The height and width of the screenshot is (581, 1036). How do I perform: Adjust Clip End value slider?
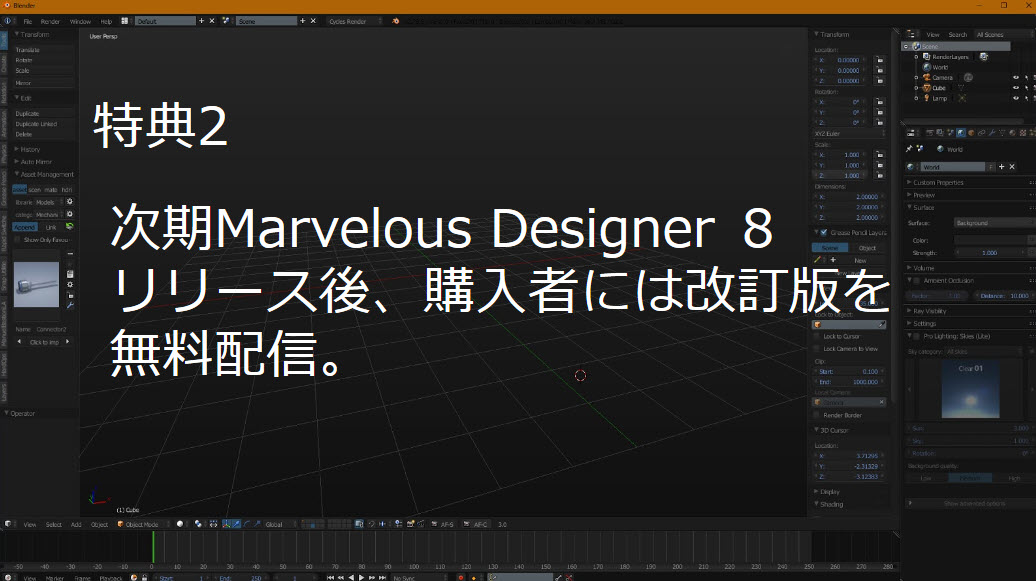click(x=850, y=382)
